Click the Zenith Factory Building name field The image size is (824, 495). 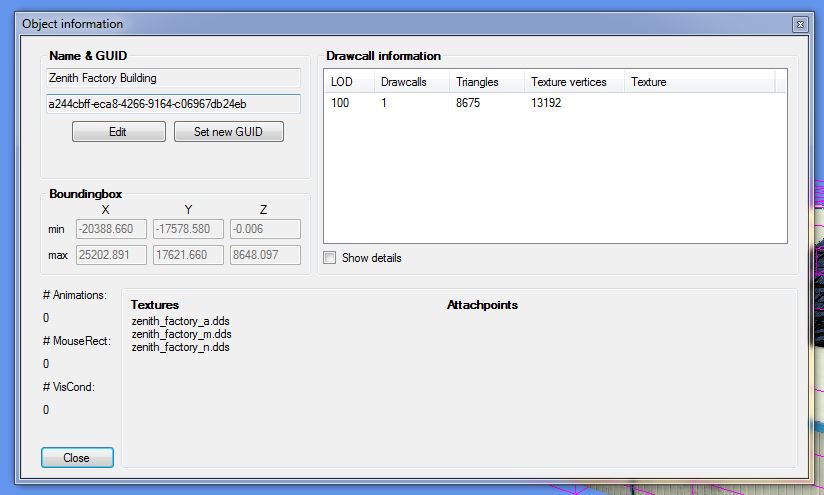point(173,78)
